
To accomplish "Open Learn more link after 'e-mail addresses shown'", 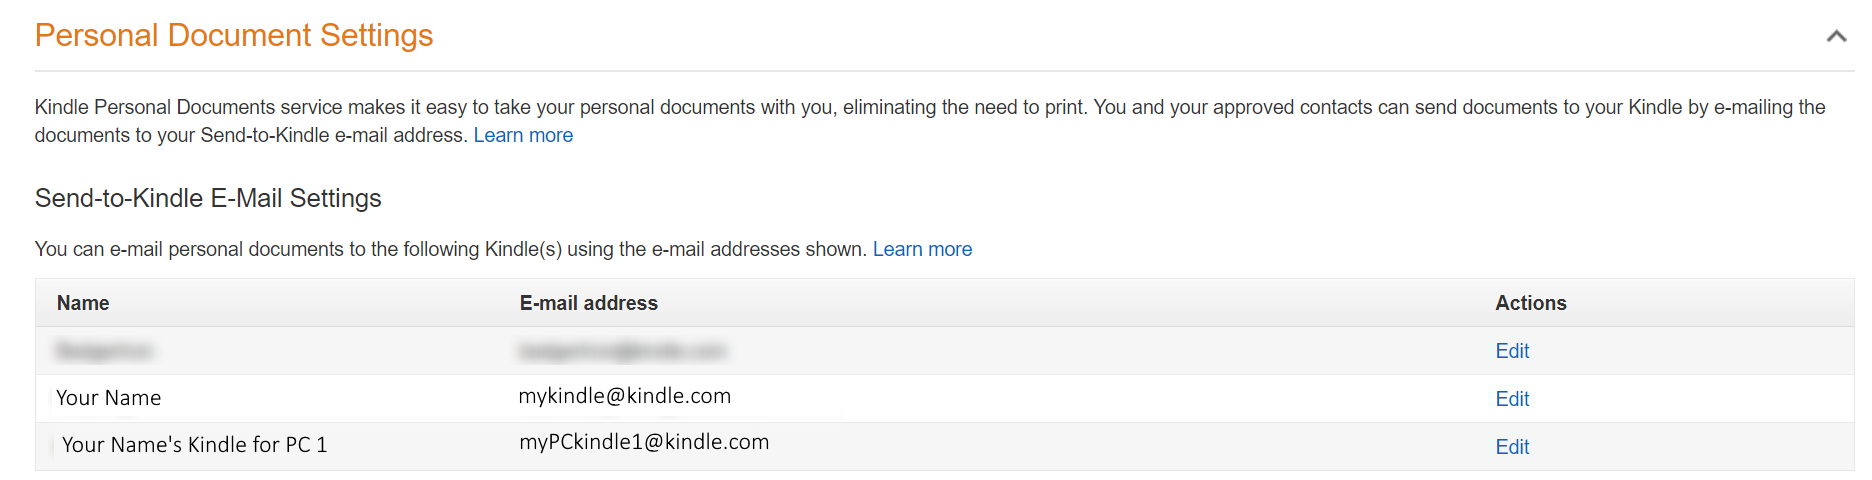I will click(x=922, y=249).
